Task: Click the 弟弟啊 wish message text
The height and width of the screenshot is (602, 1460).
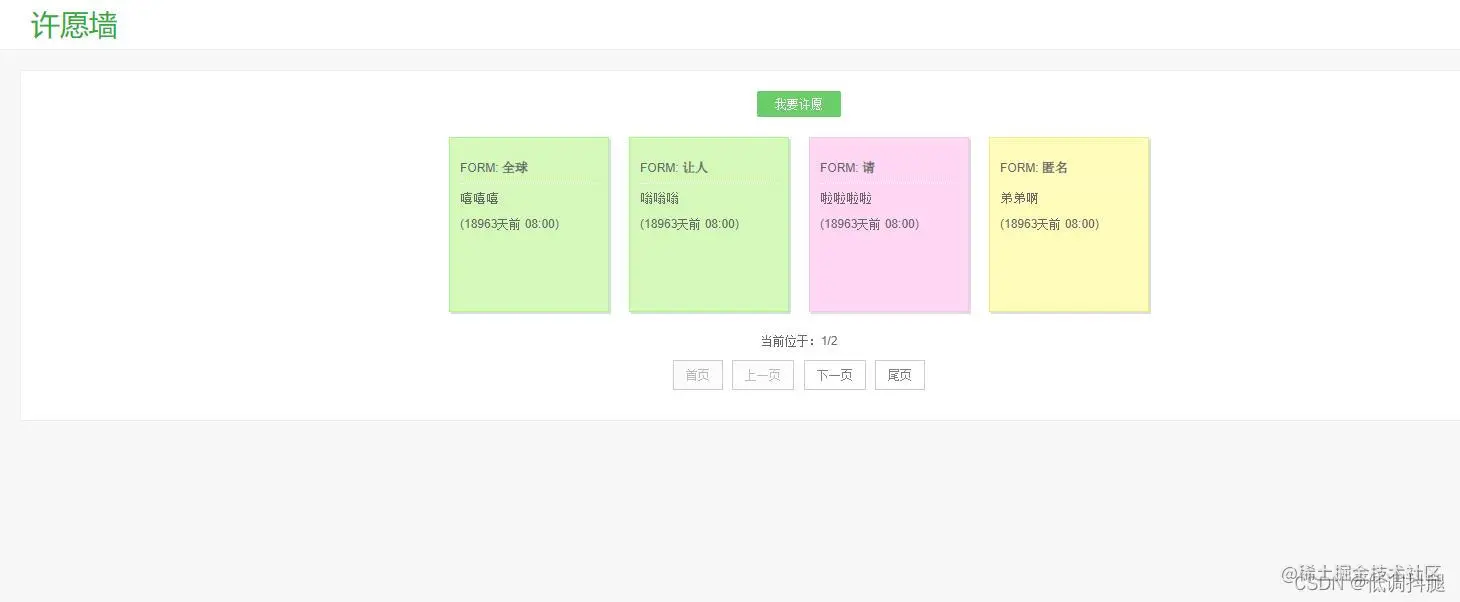Action: tap(1018, 197)
